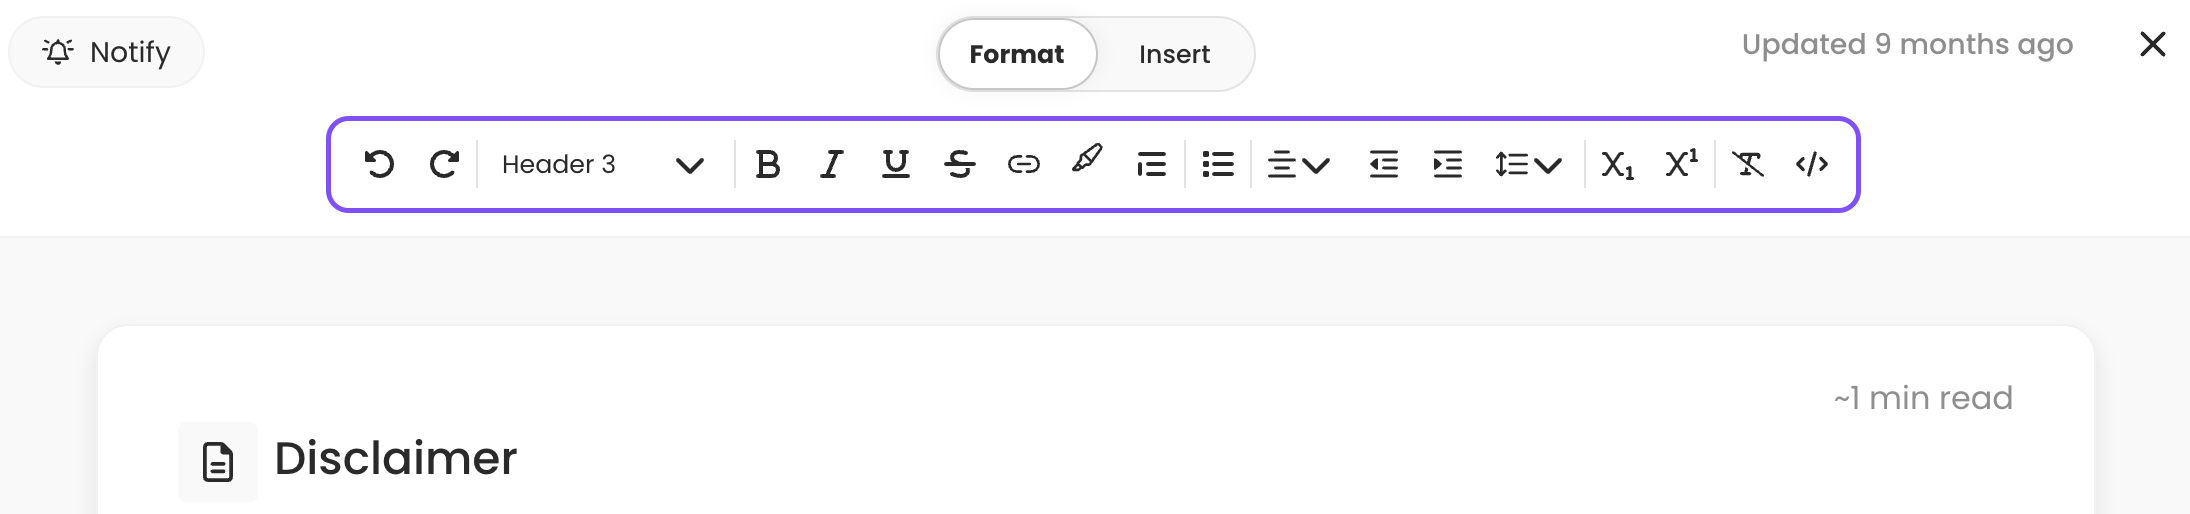Image resolution: width=2190 pixels, height=514 pixels.
Task: Open the code view icon
Action: (x=1812, y=164)
